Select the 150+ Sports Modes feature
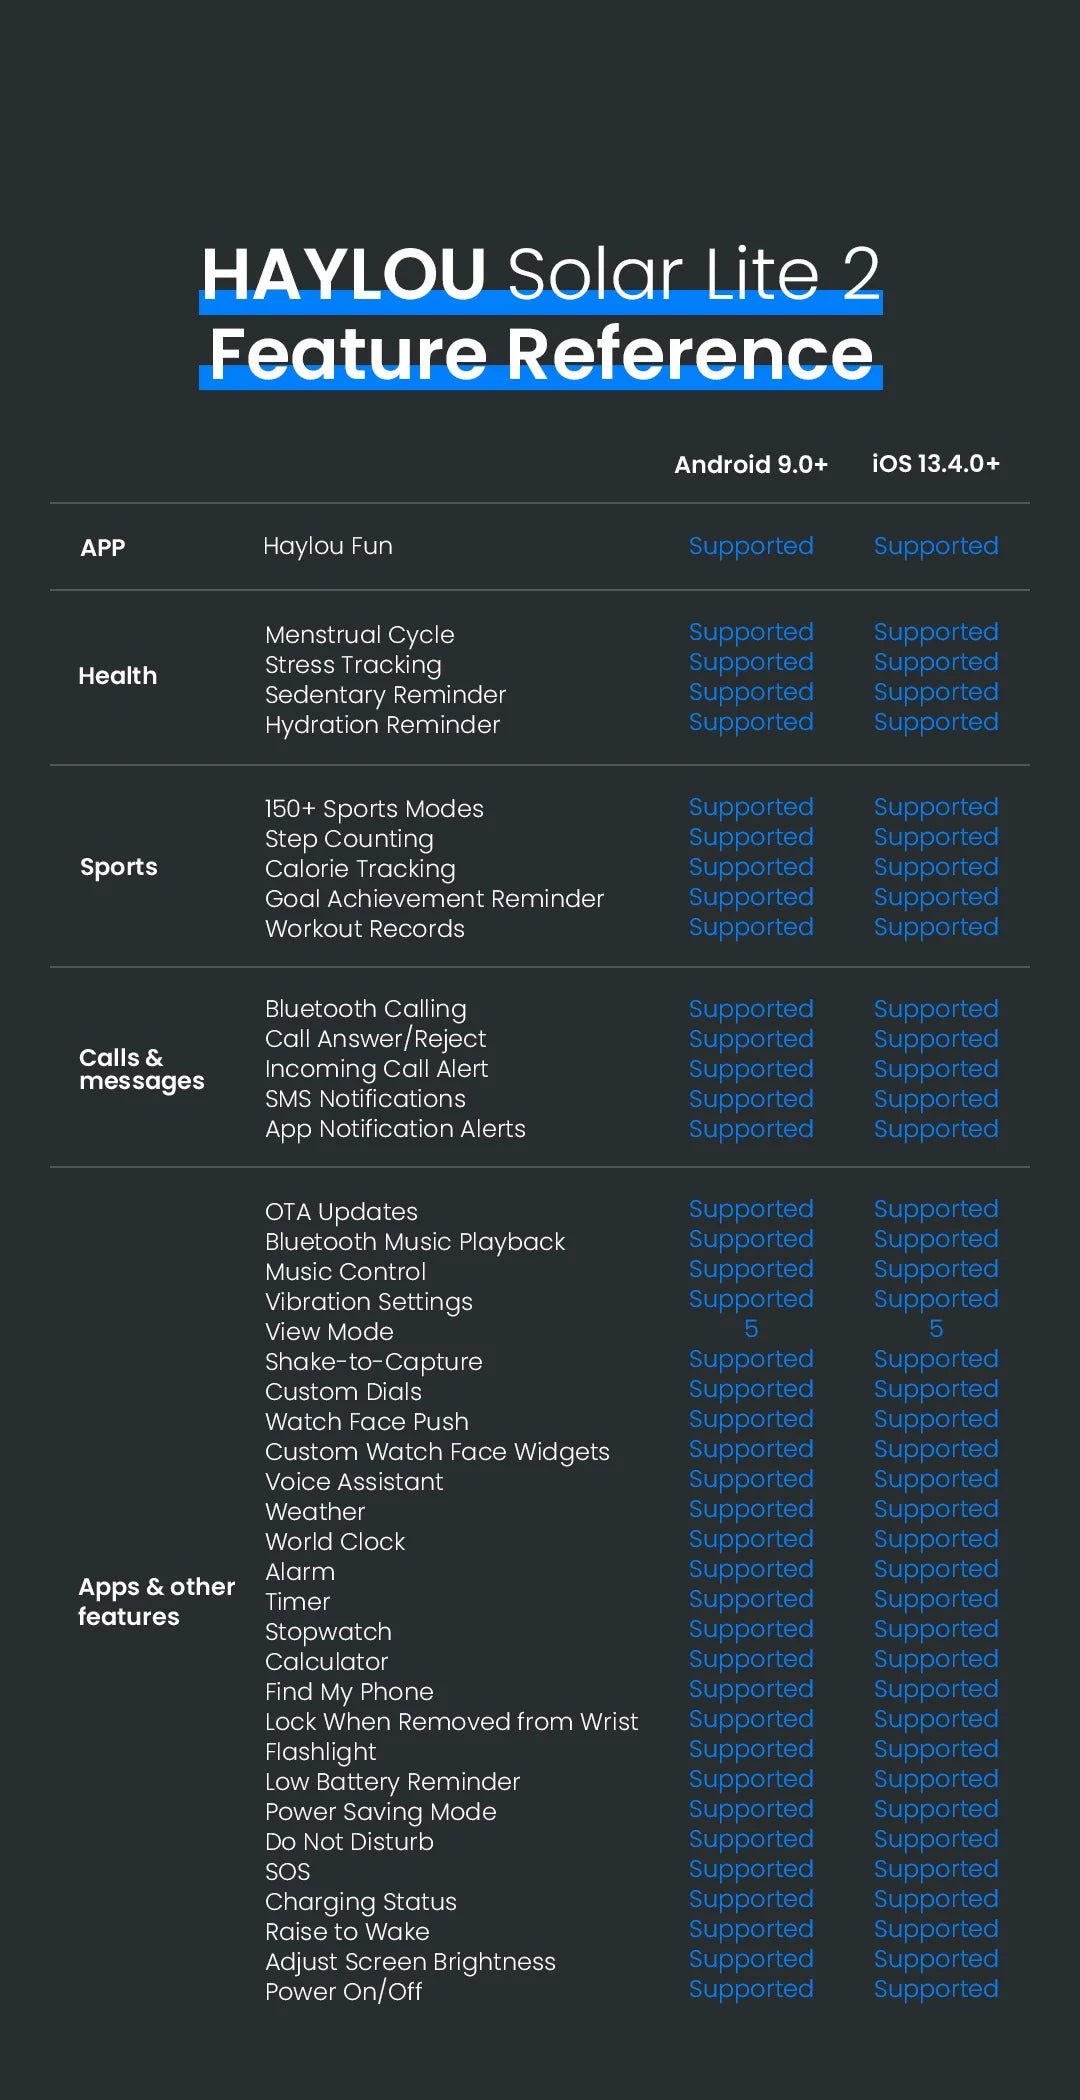Screen dimensions: 1080x2100 tap(374, 809)
